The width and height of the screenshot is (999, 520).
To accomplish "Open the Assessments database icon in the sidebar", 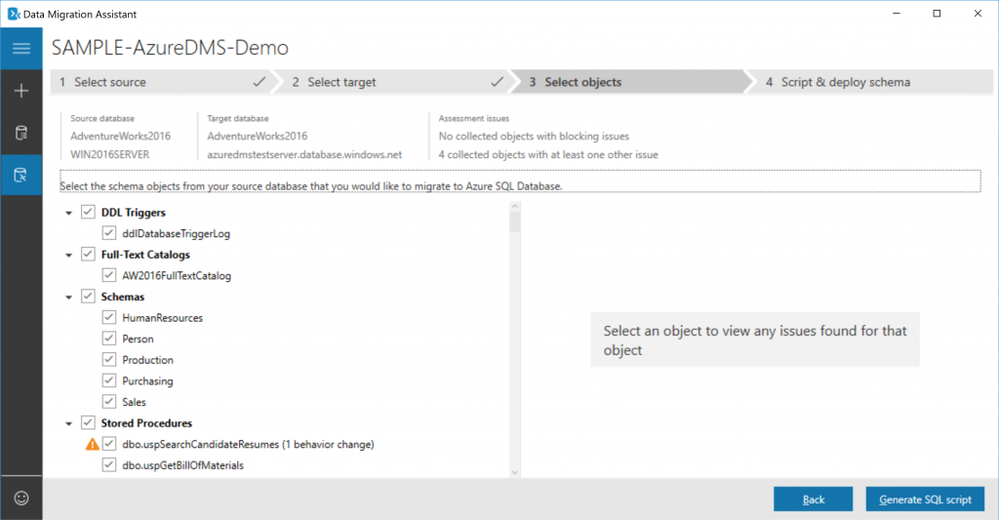I will pyautogui.click(x=21, y=133).
